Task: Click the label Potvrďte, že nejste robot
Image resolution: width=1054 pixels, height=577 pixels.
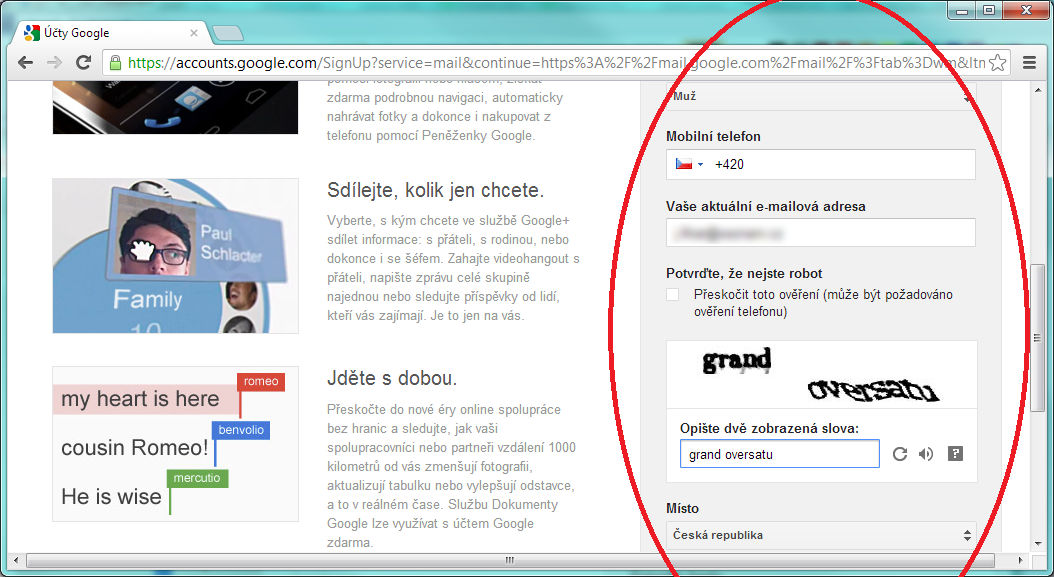Action: click(744, 274)
